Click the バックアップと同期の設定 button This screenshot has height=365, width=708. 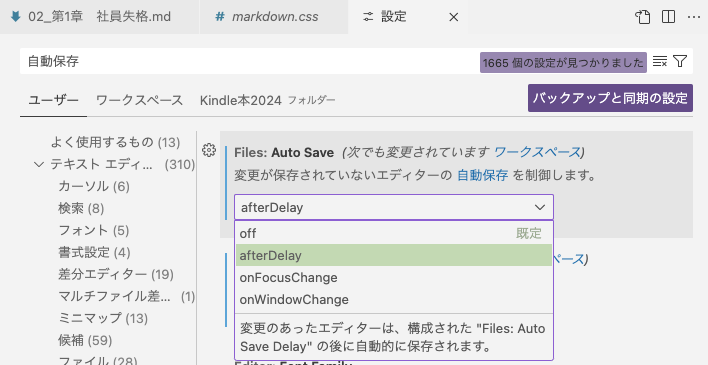610,98
